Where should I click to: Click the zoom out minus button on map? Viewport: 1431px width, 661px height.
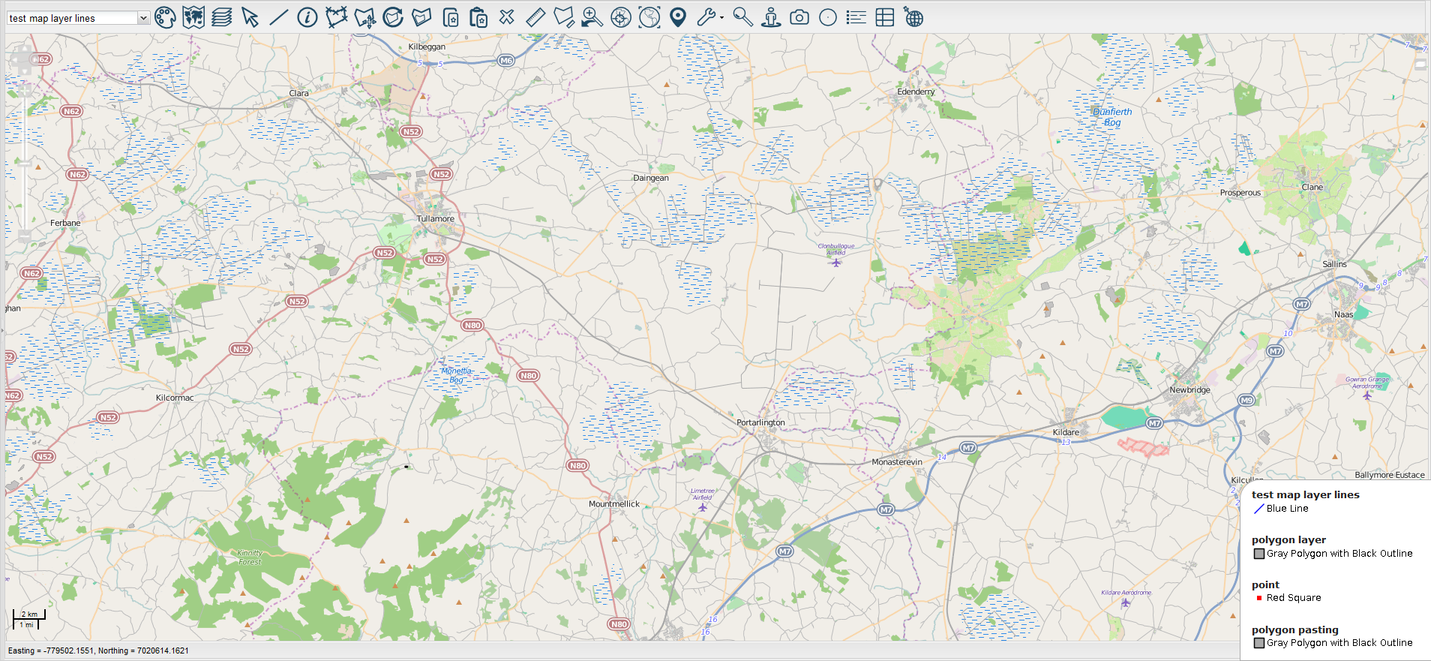tap(24, 236)
